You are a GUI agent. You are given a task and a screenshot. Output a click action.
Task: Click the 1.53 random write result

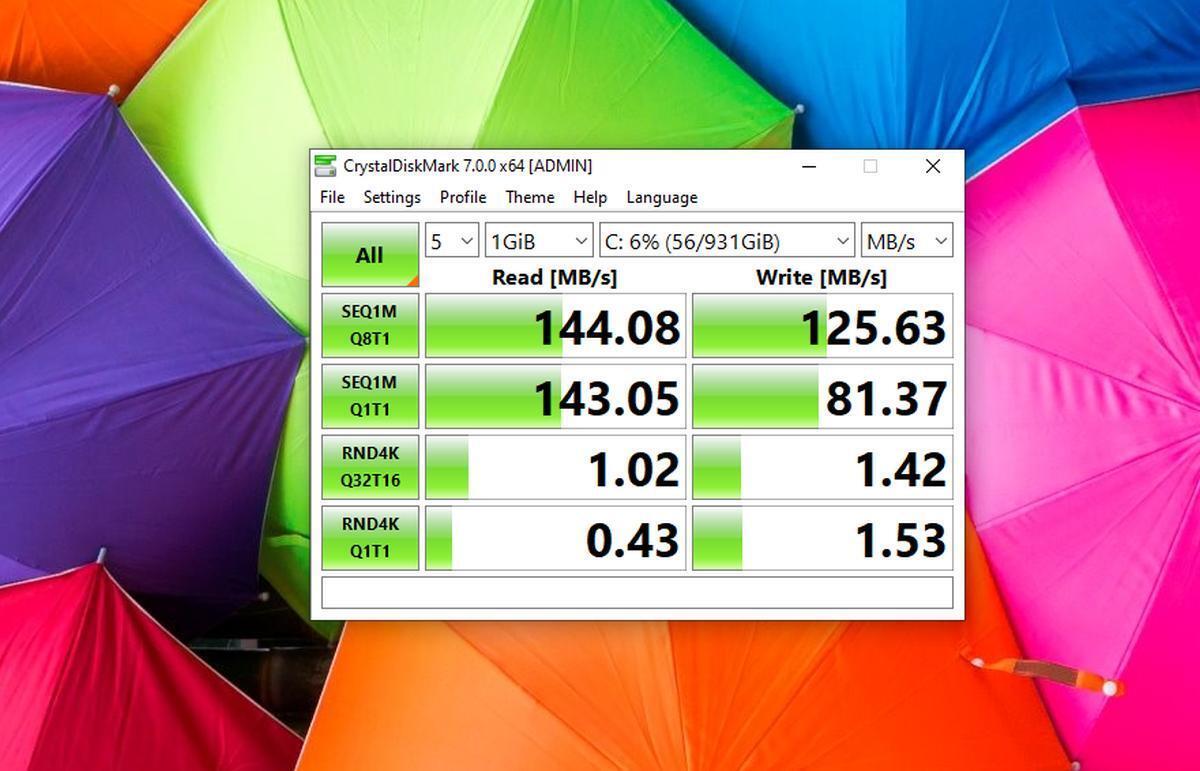(x=823, y=539)
